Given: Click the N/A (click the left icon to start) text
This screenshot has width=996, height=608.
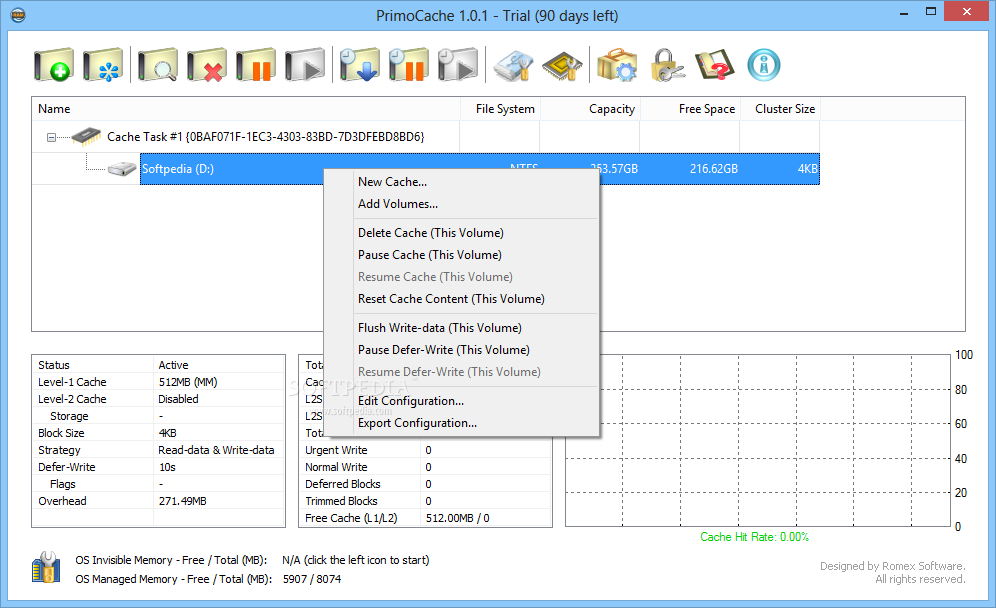Looking at the screenshot, I should (356, 560).
